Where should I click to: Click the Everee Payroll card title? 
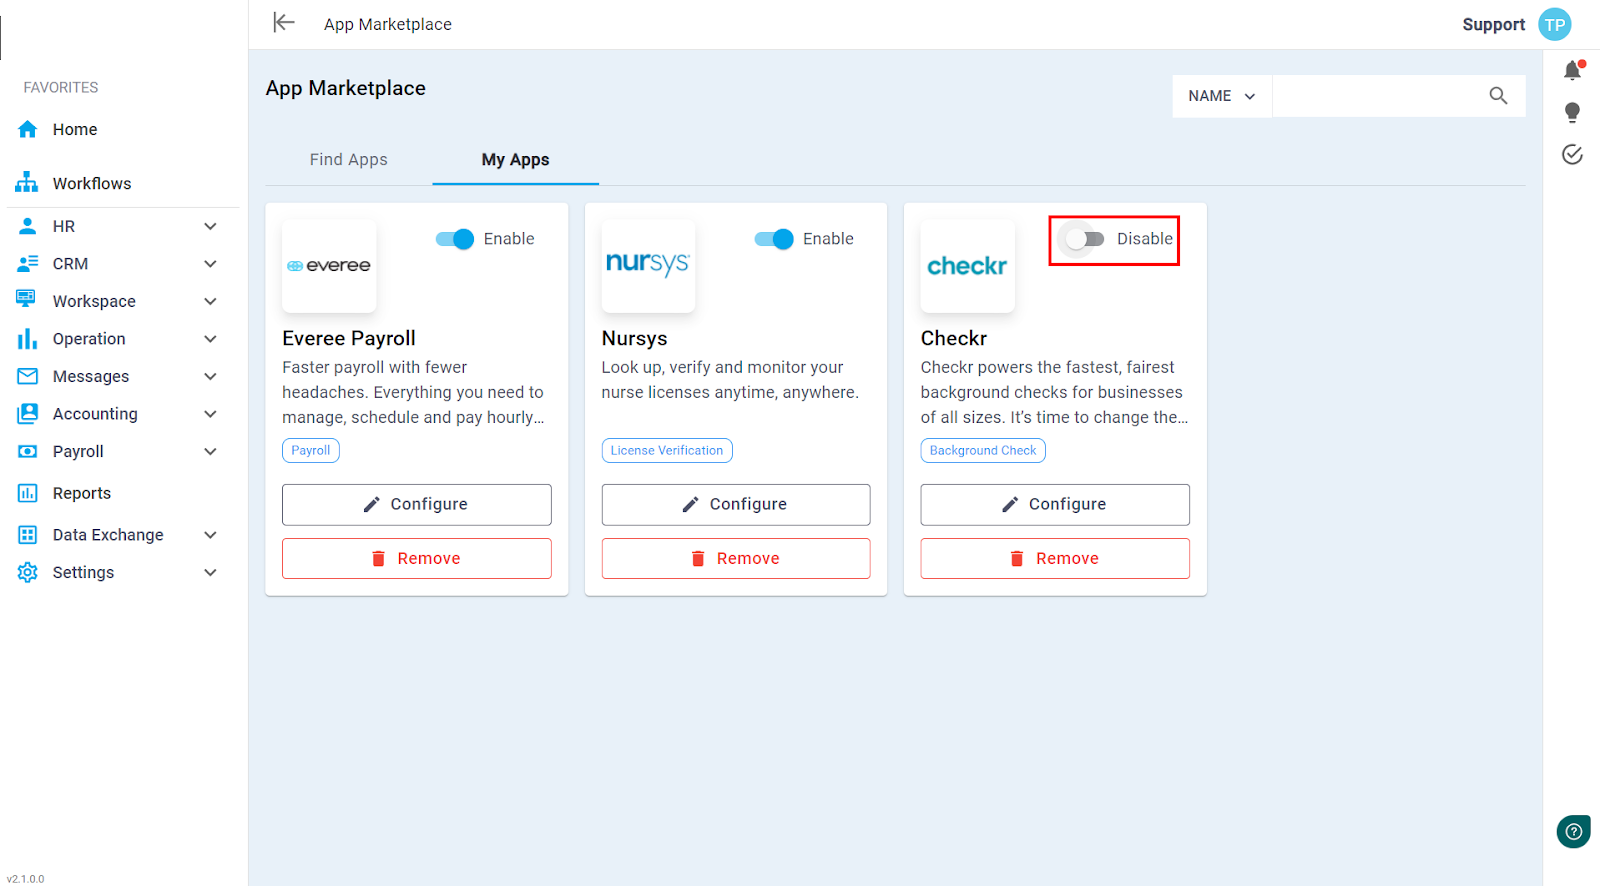[x=349, y=339]
